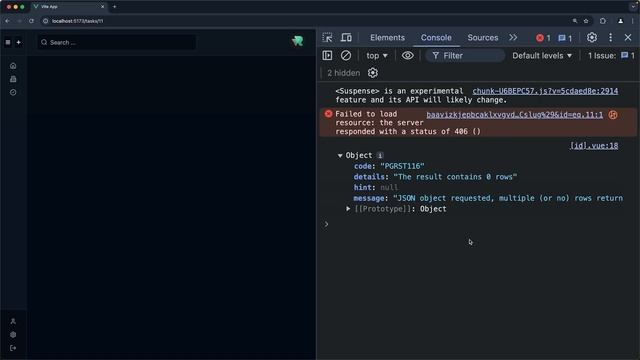Screen dimensions: 640x360
Task: Activate the inspect element picker tool
Action: [x=327, y=38]
